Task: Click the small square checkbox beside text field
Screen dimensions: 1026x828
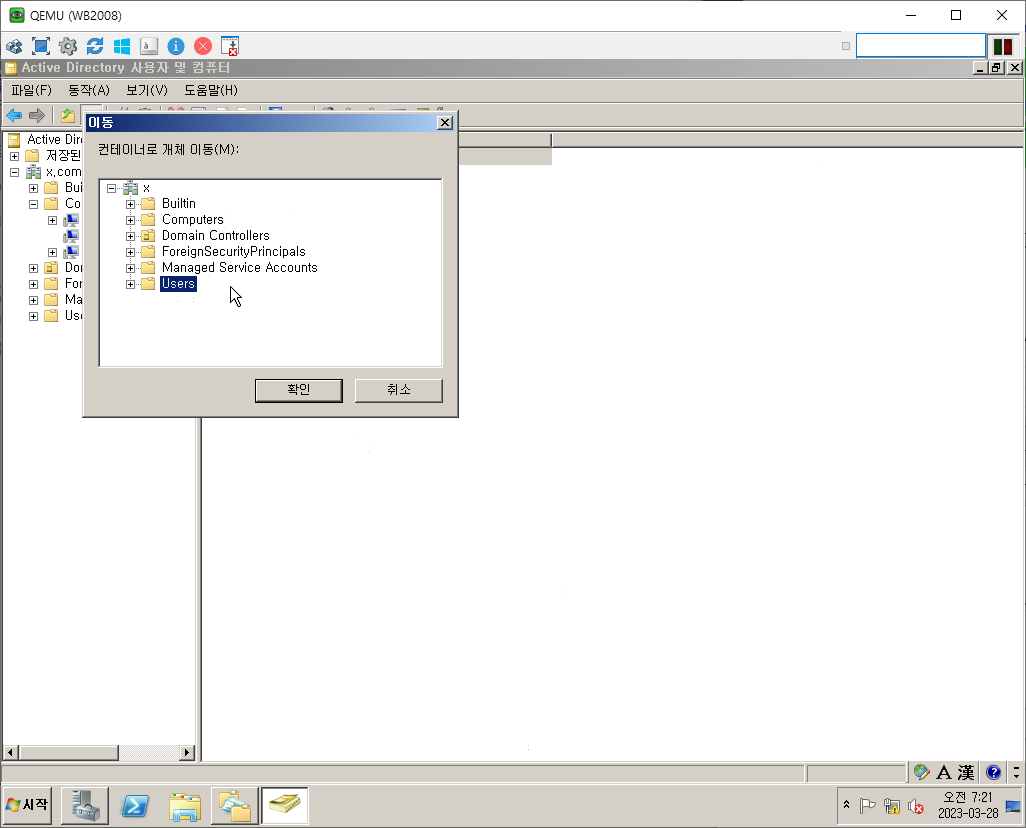Action: coord(846,46)
